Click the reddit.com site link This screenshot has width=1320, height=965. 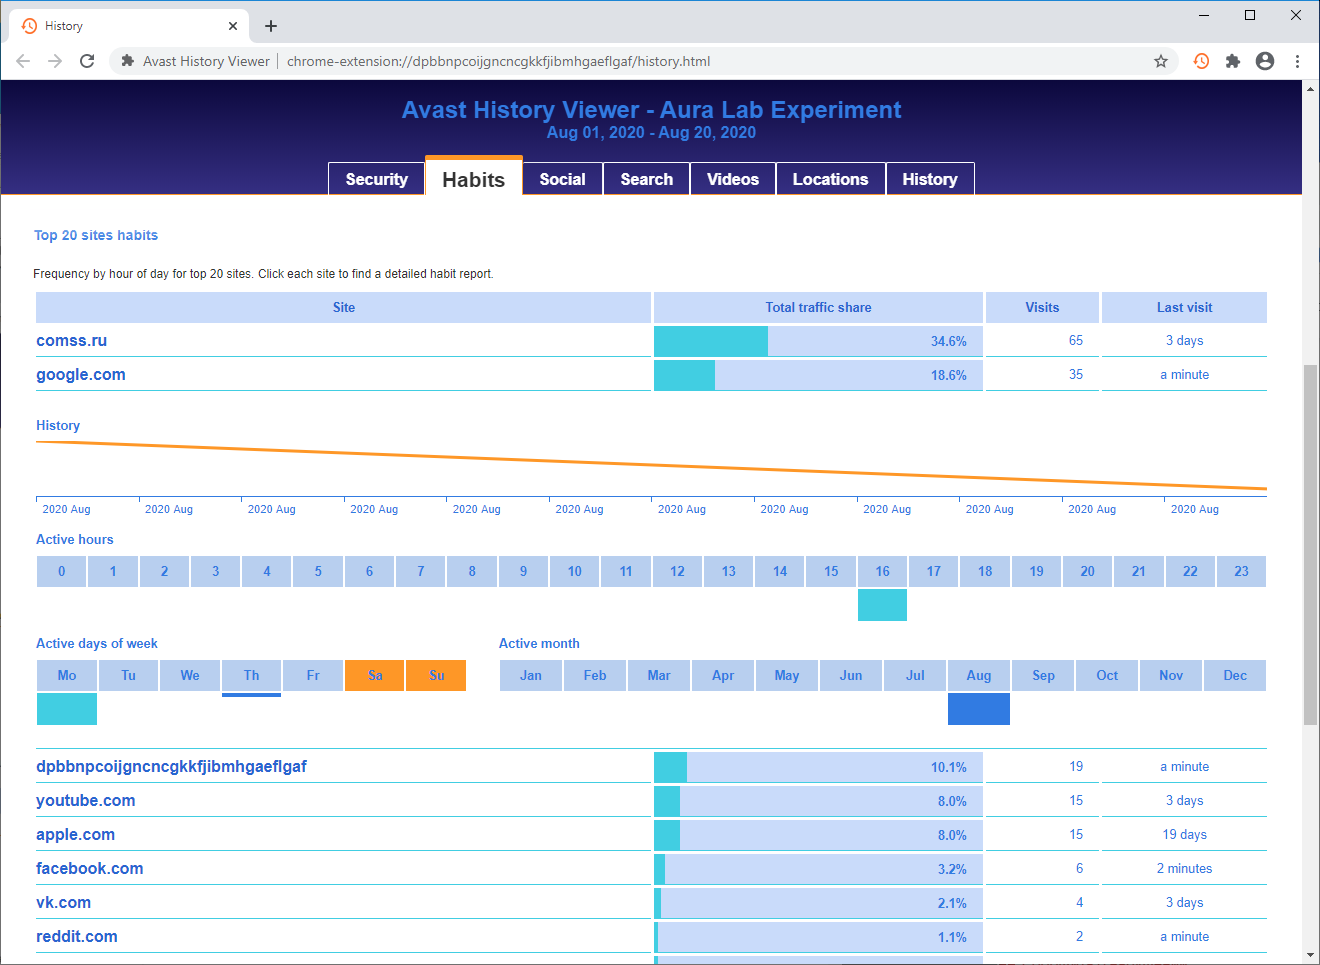pyautogui.click(x=77, y=937)
